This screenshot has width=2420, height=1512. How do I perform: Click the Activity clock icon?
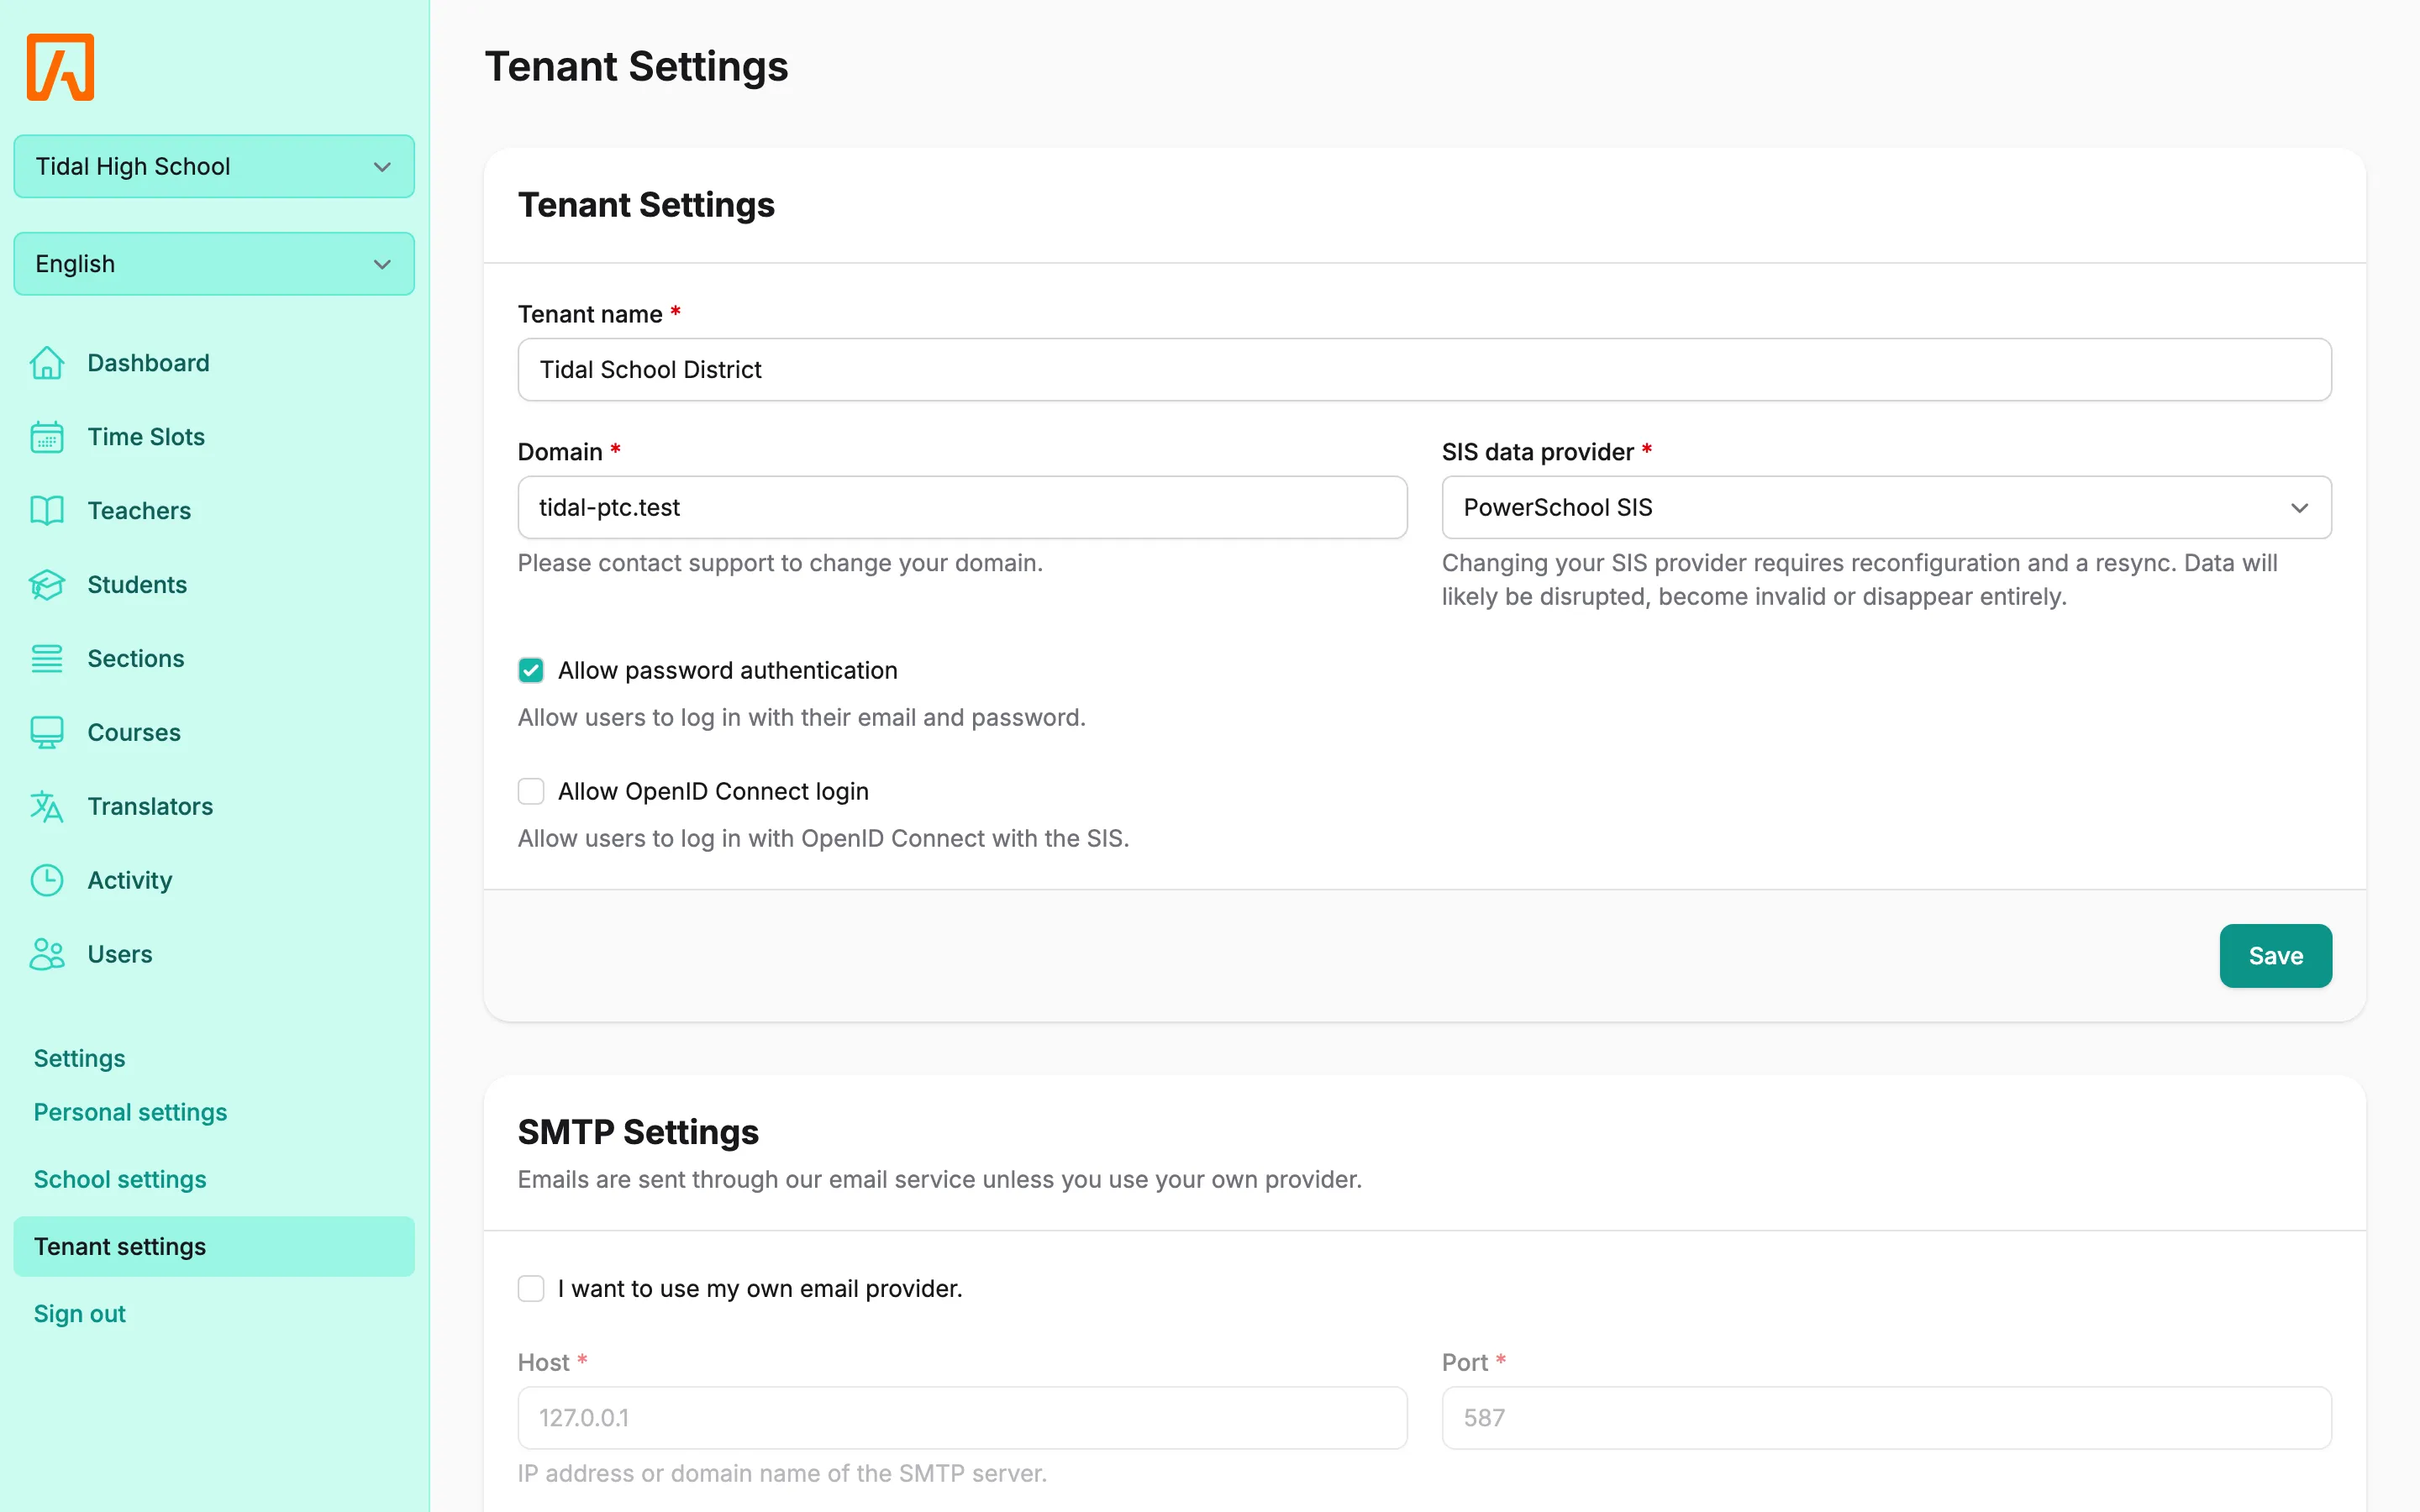pos(46,881)
